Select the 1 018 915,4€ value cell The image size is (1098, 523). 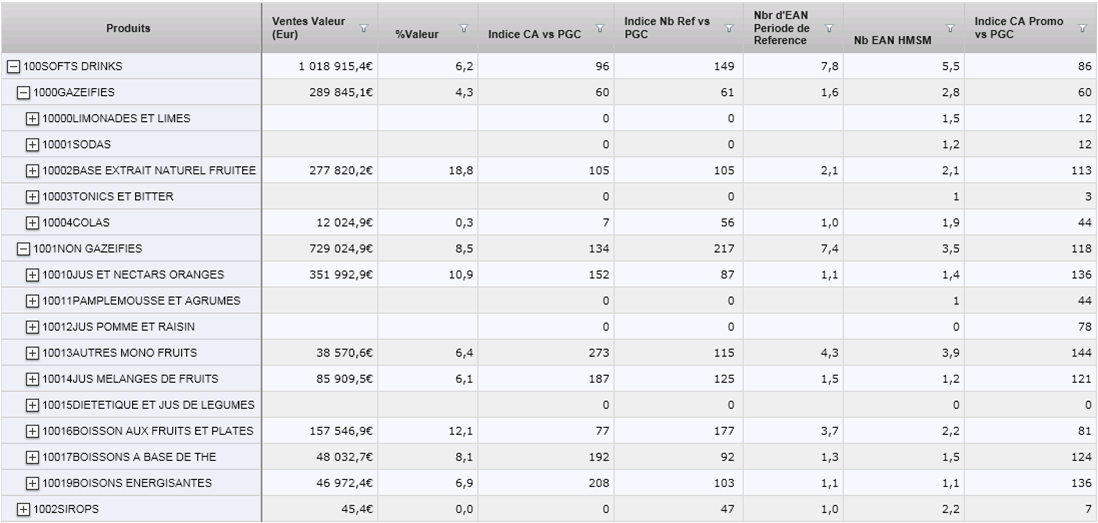(320, 67)
